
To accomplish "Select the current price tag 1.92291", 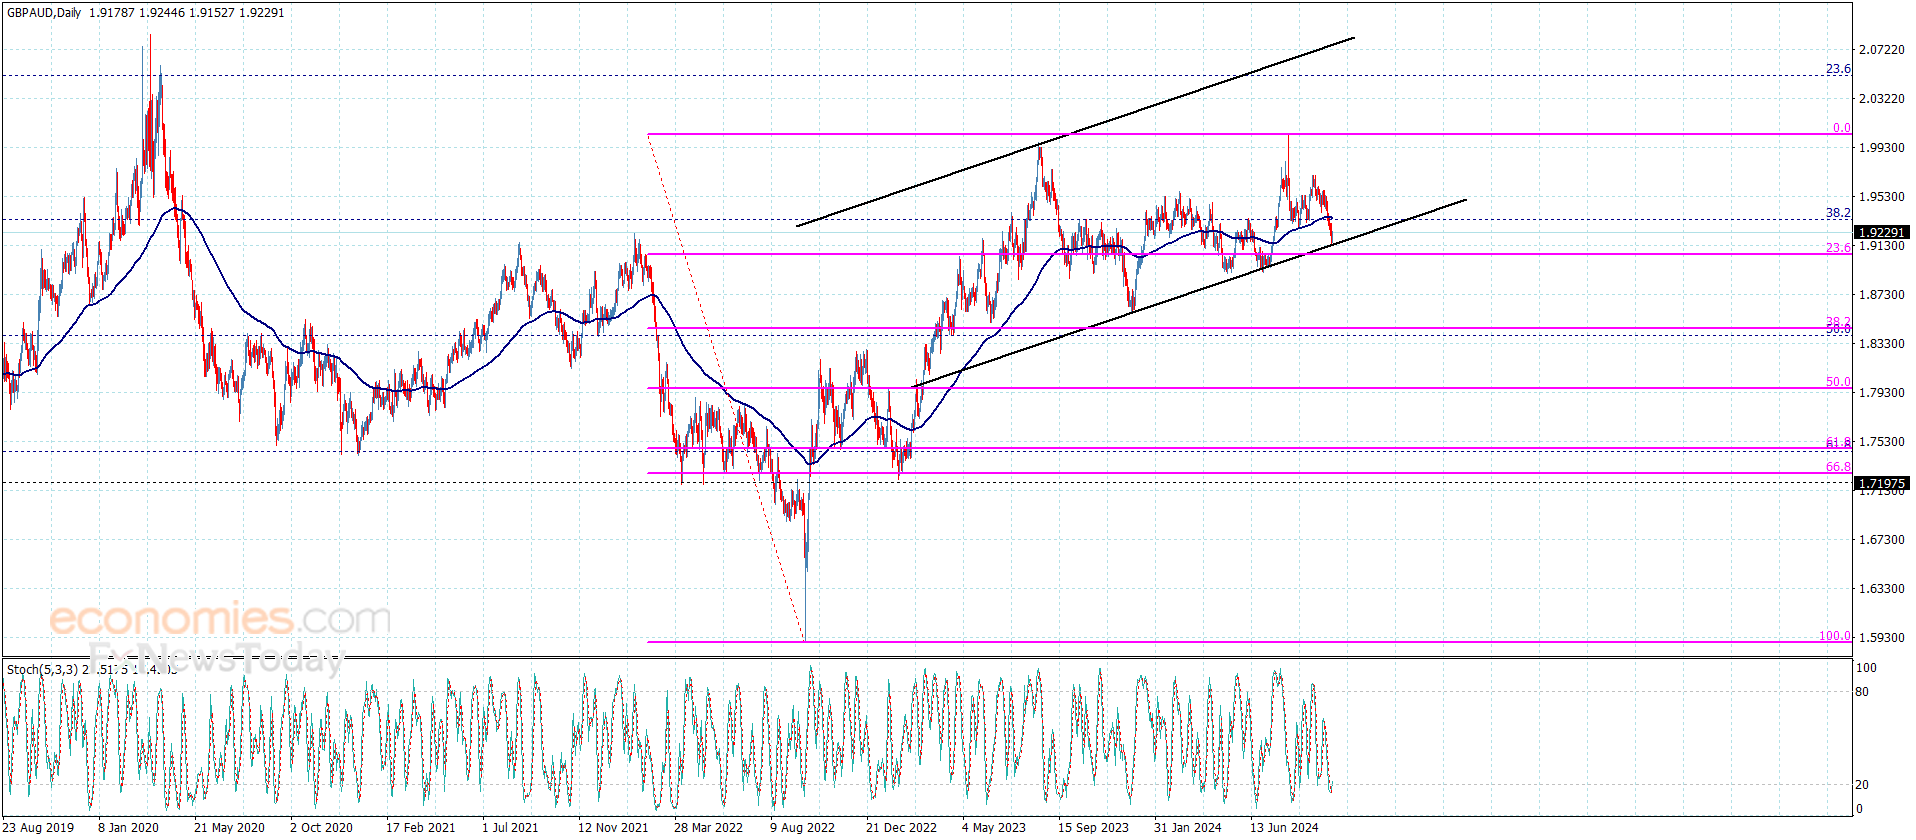I will tap(1881, 232).
